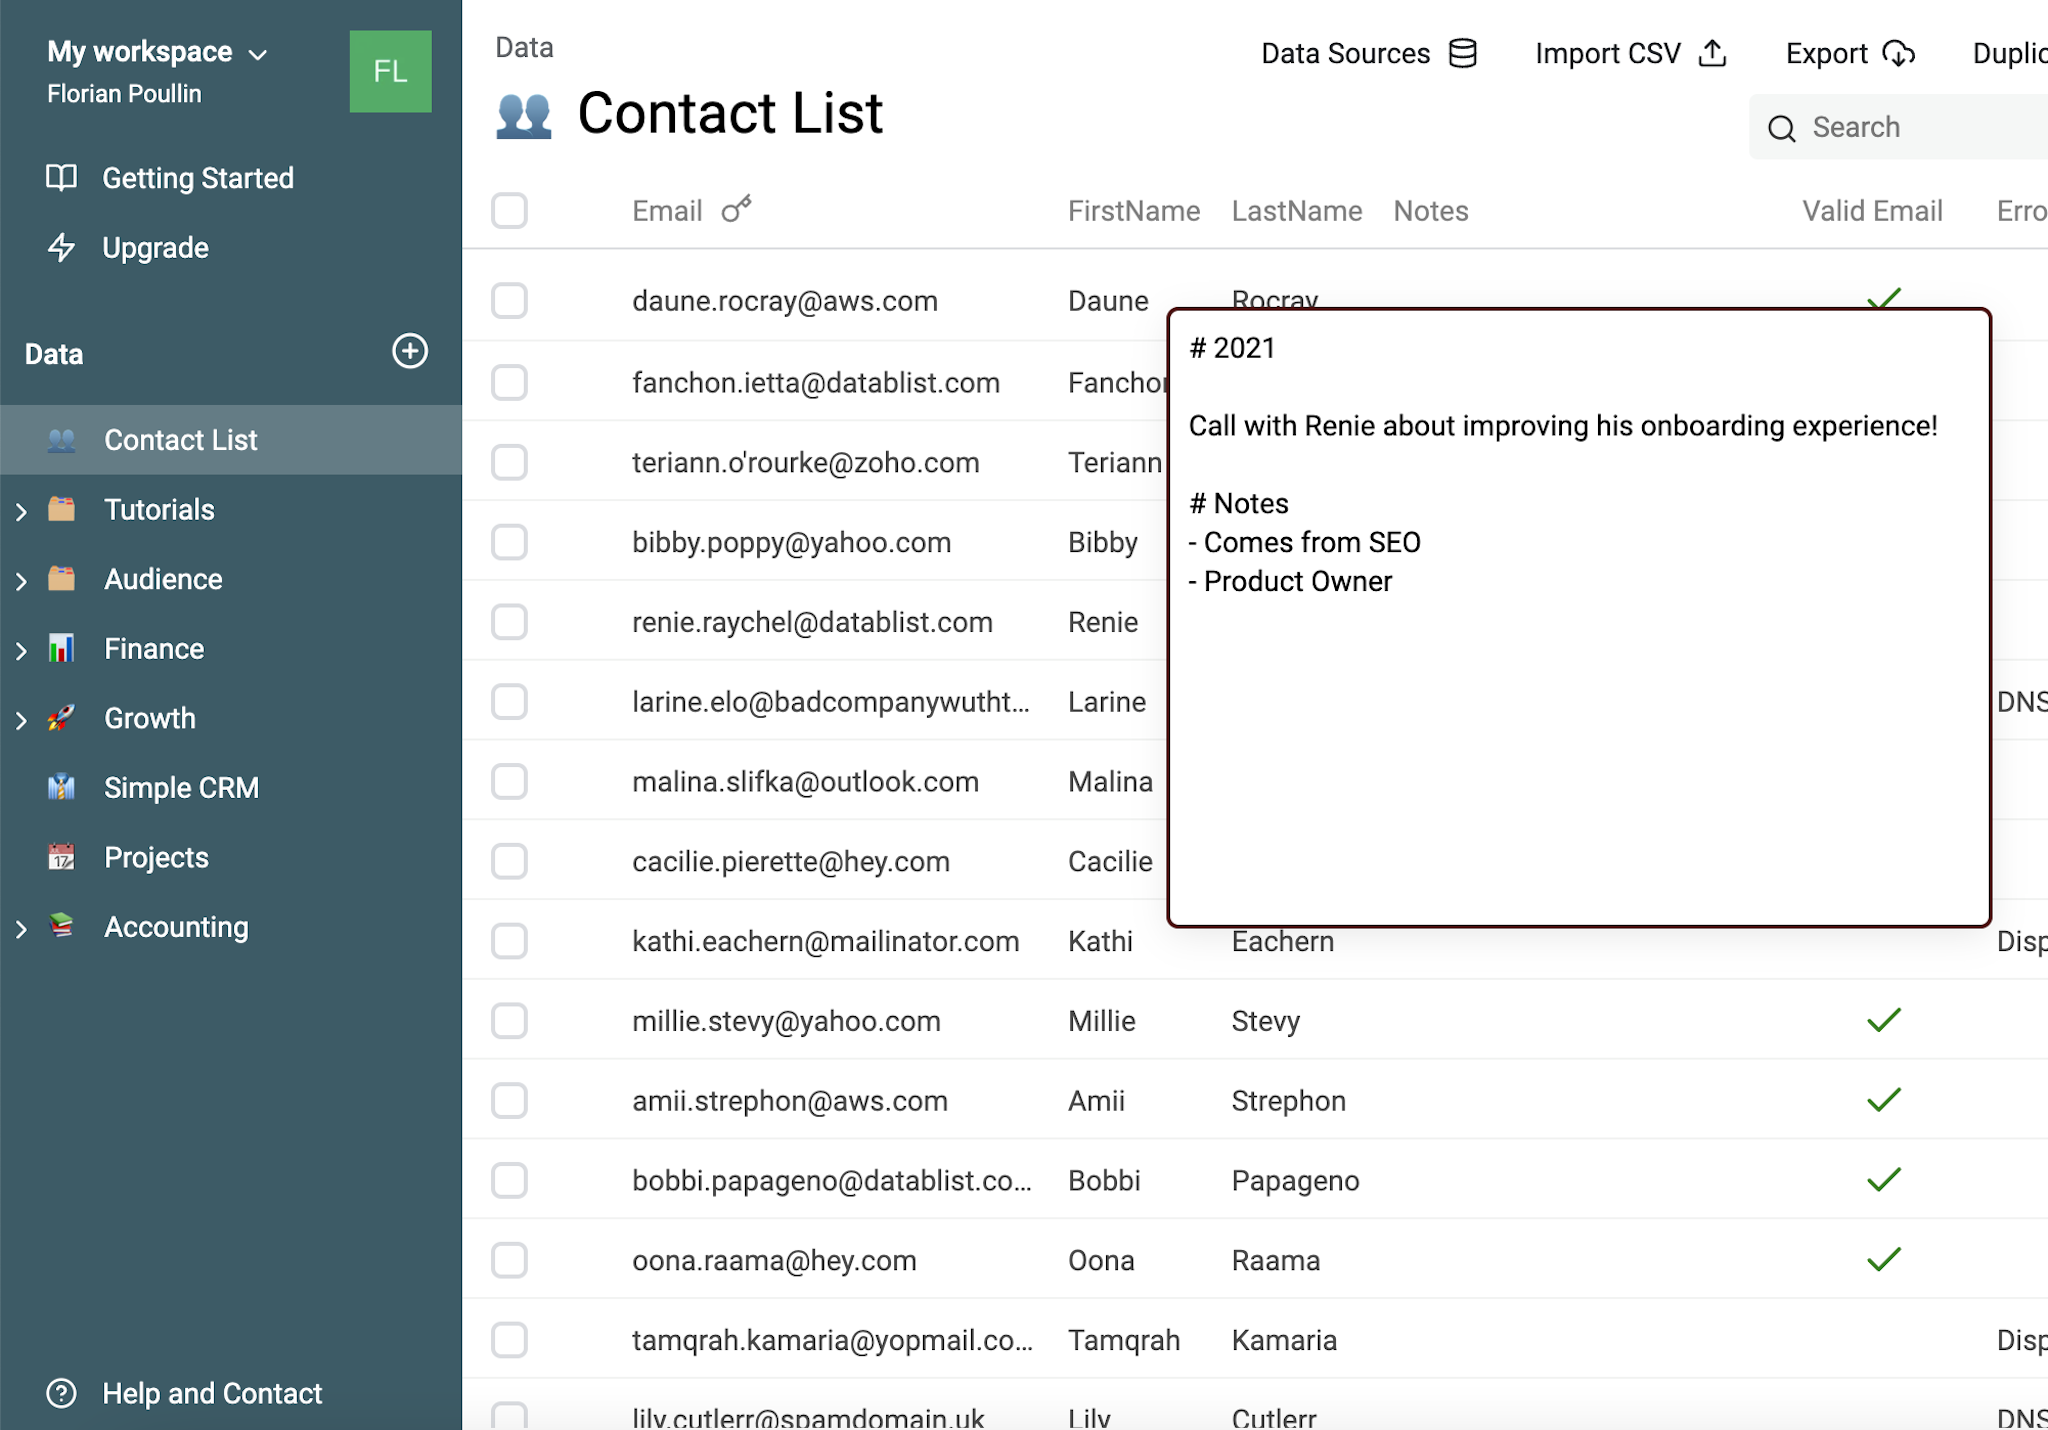Check the select-all checkbox in header

(509, 211)
